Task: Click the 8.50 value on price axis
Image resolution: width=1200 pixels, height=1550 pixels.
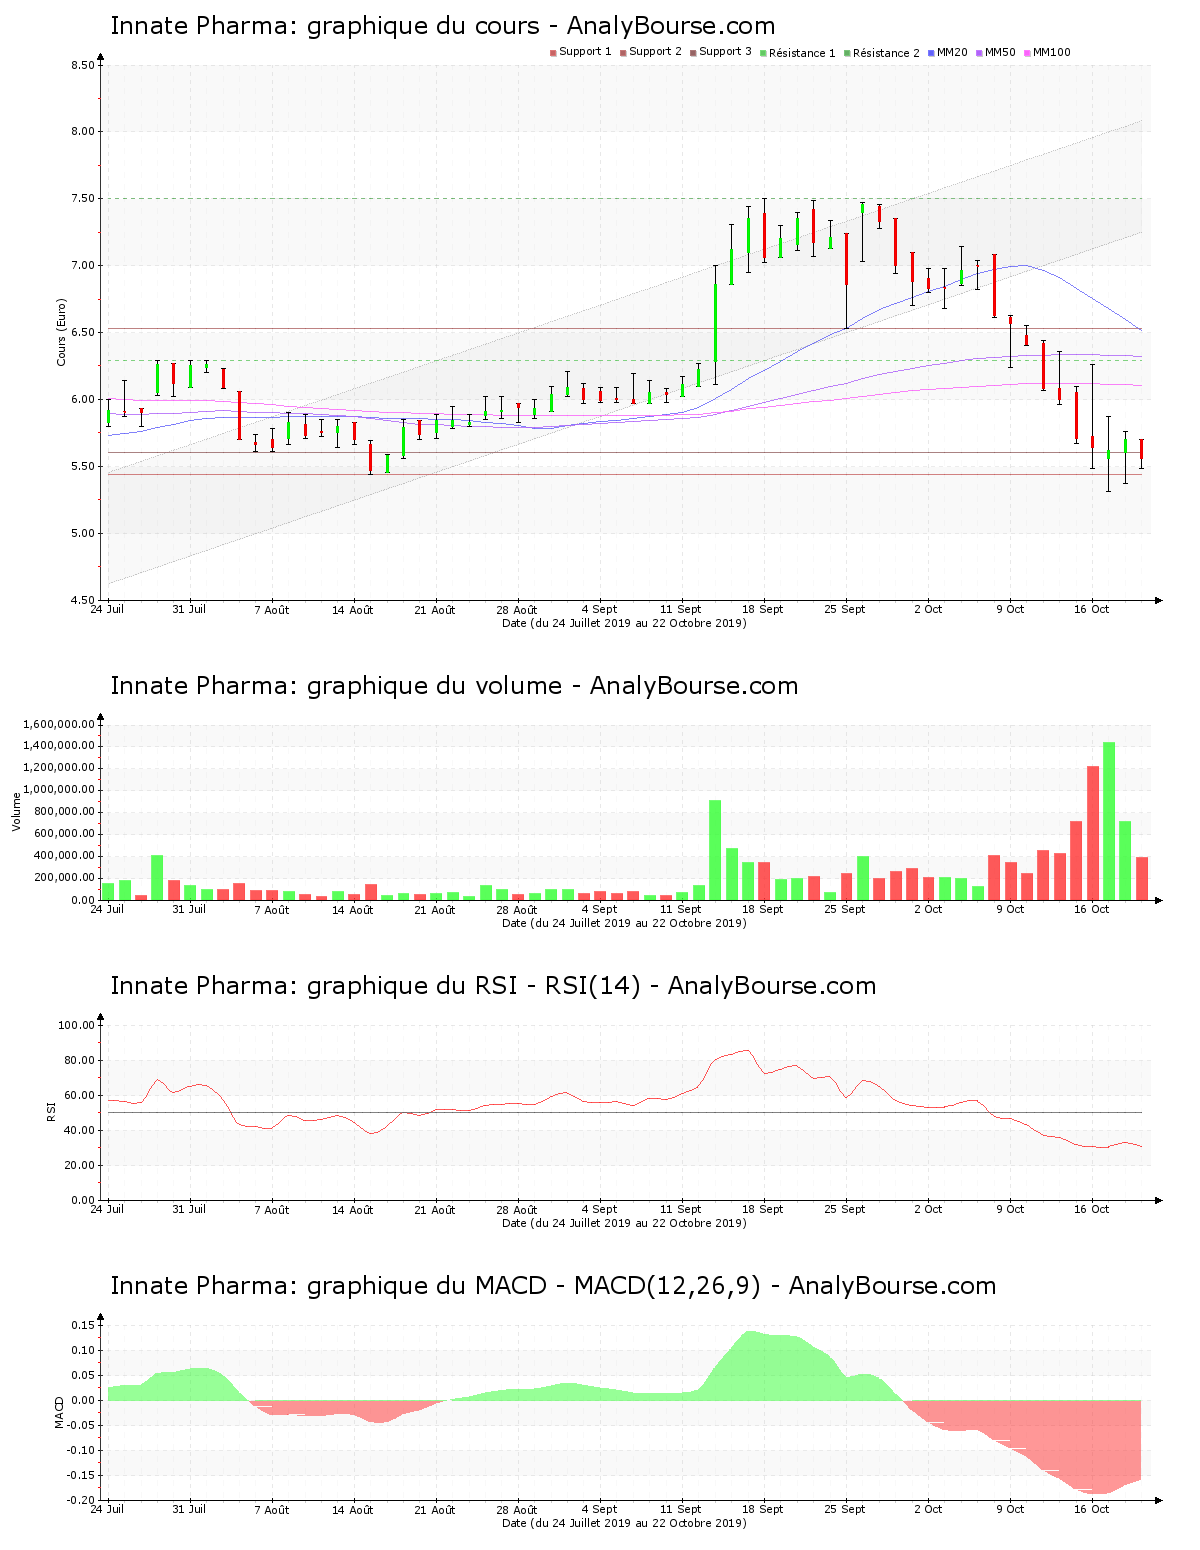Action: pyautogui.click(x=82, y=65)
